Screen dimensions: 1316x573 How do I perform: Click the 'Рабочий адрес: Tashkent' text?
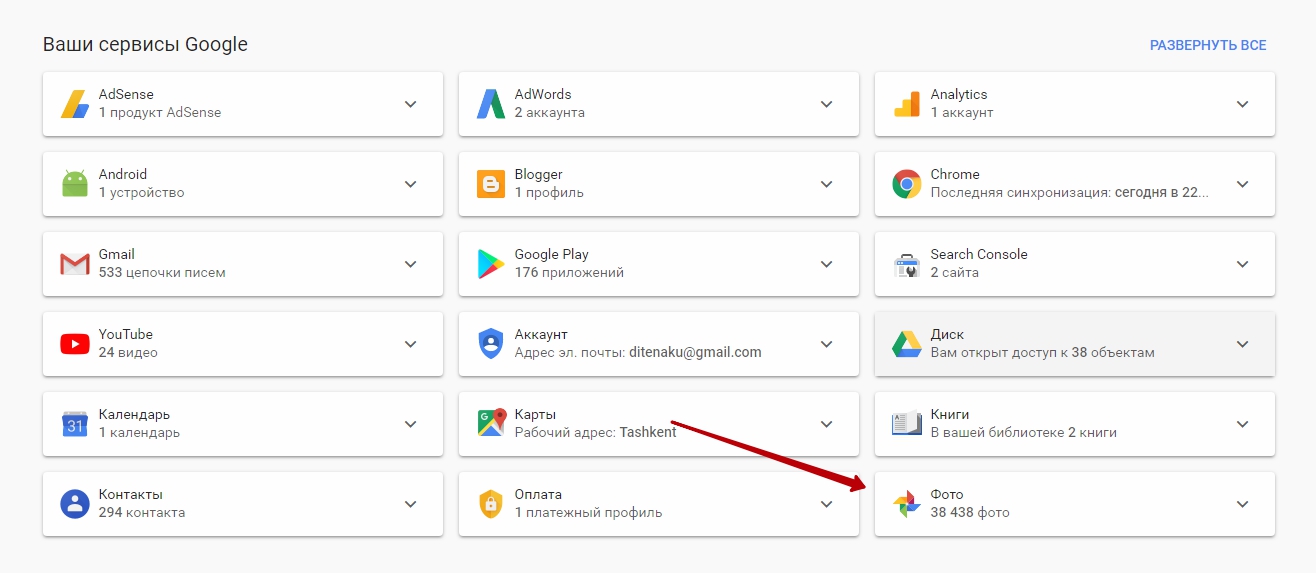pyautogui.click(x=595, y=433)
